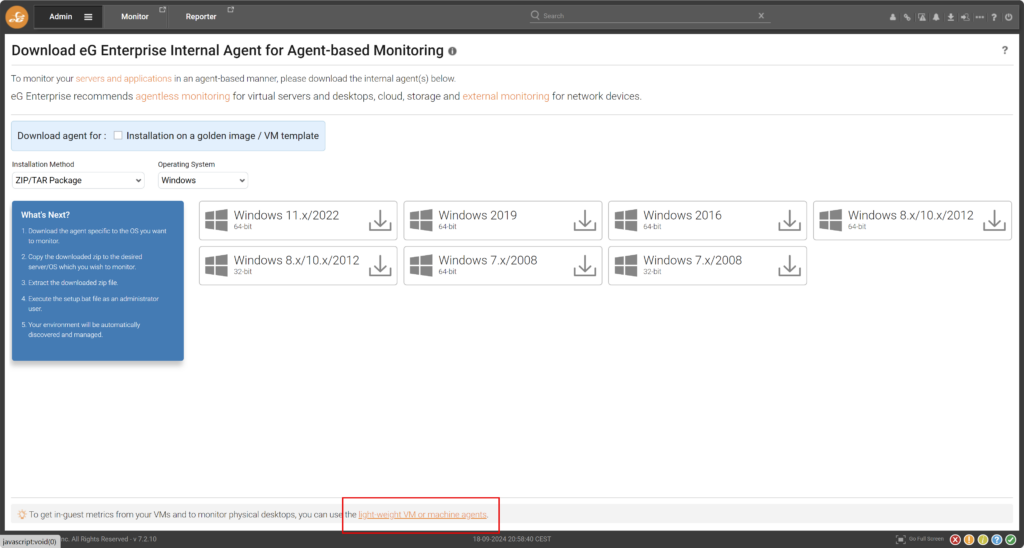Clear search with the X icon
The width and height of the screenshot is (1024, 548).
pos(761,16)
